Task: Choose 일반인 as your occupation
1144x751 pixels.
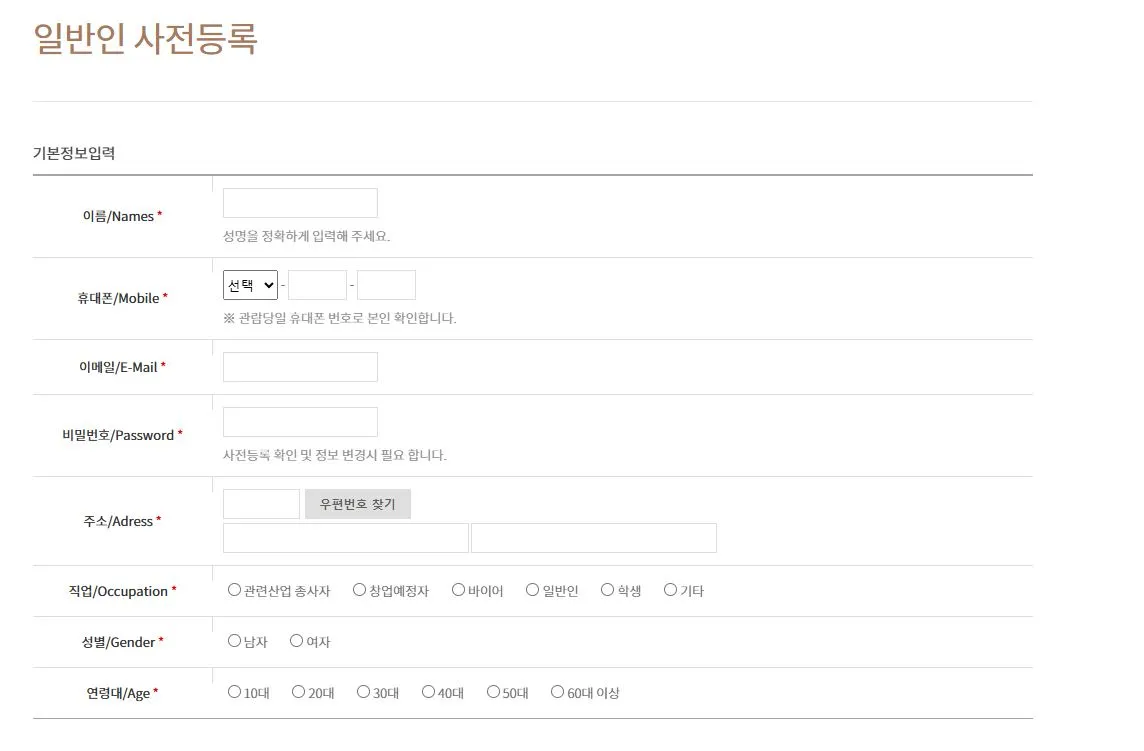Action: [x=532, y=589]
